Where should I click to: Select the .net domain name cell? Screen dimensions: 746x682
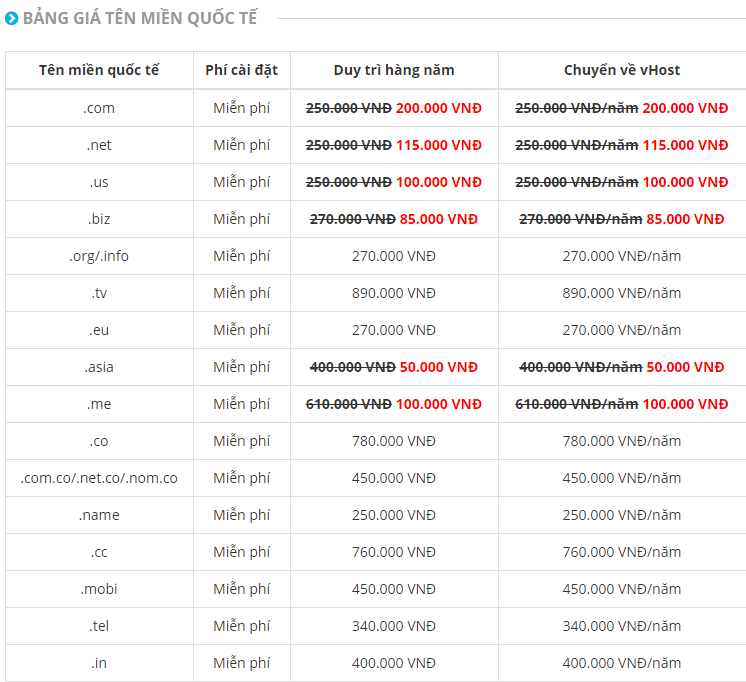point(99,145)
